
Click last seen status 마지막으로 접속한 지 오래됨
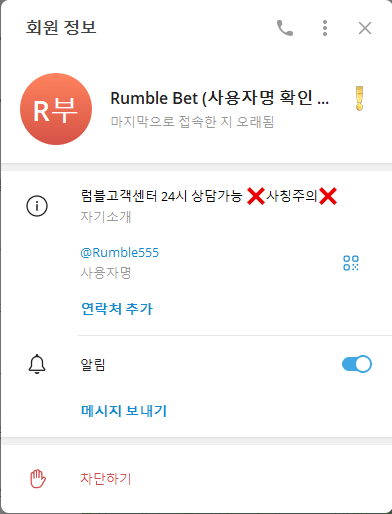(x=192, y=122)
